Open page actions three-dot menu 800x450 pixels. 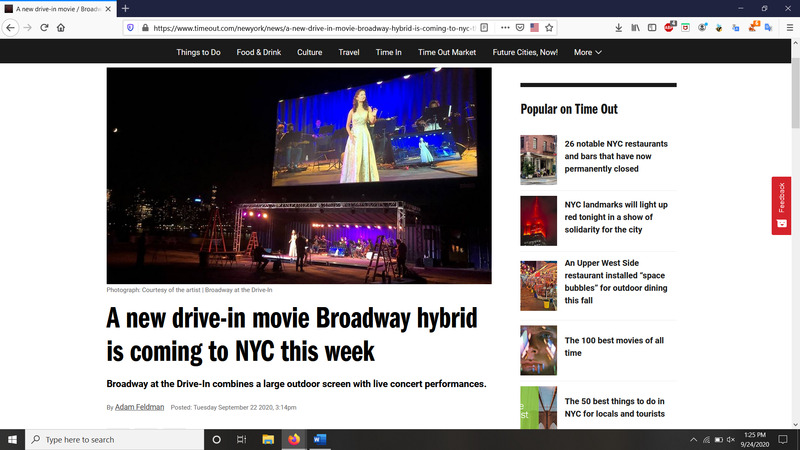tap(504, 27)
